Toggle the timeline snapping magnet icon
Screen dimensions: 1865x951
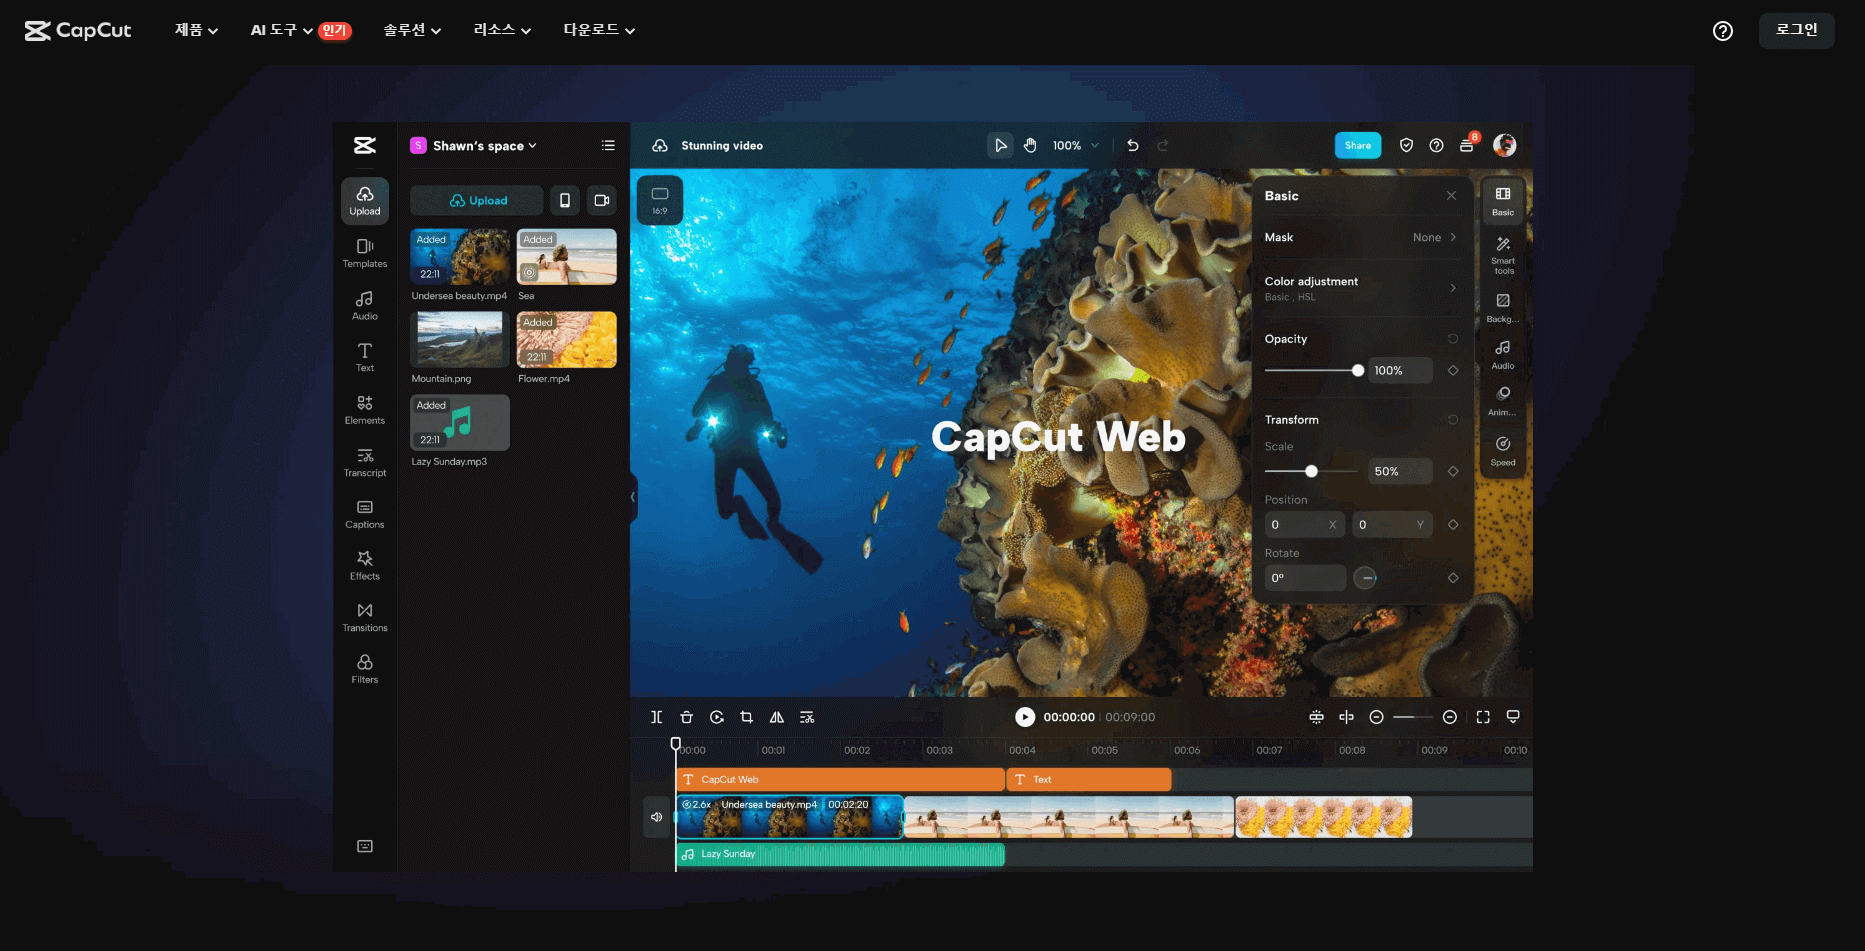click(1316, 717)
